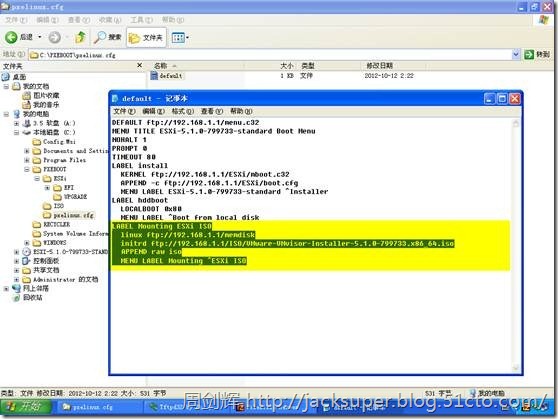Open the 开始 Start button
This screenshot has width=558, height=419.
point(26,406)
